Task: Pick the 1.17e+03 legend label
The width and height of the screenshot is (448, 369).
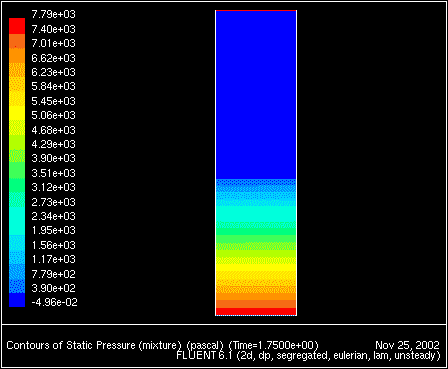Action: (53, 259)
